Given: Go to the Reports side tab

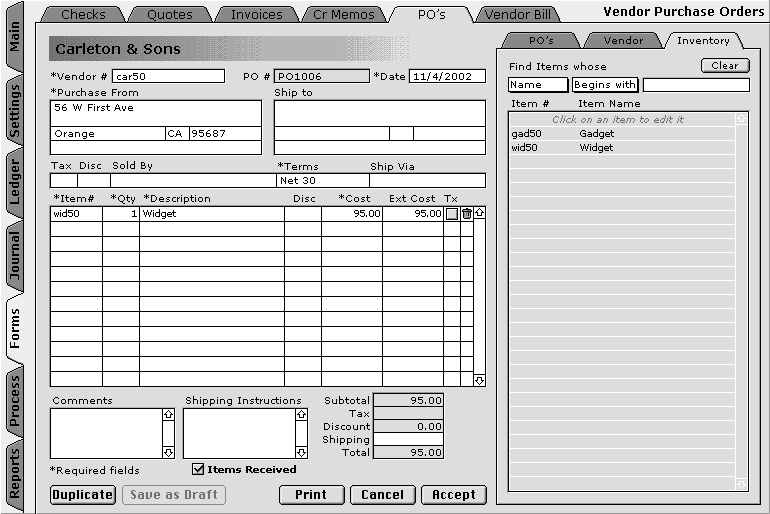Looking at the screenshot, I should click(x=15, y=474).
